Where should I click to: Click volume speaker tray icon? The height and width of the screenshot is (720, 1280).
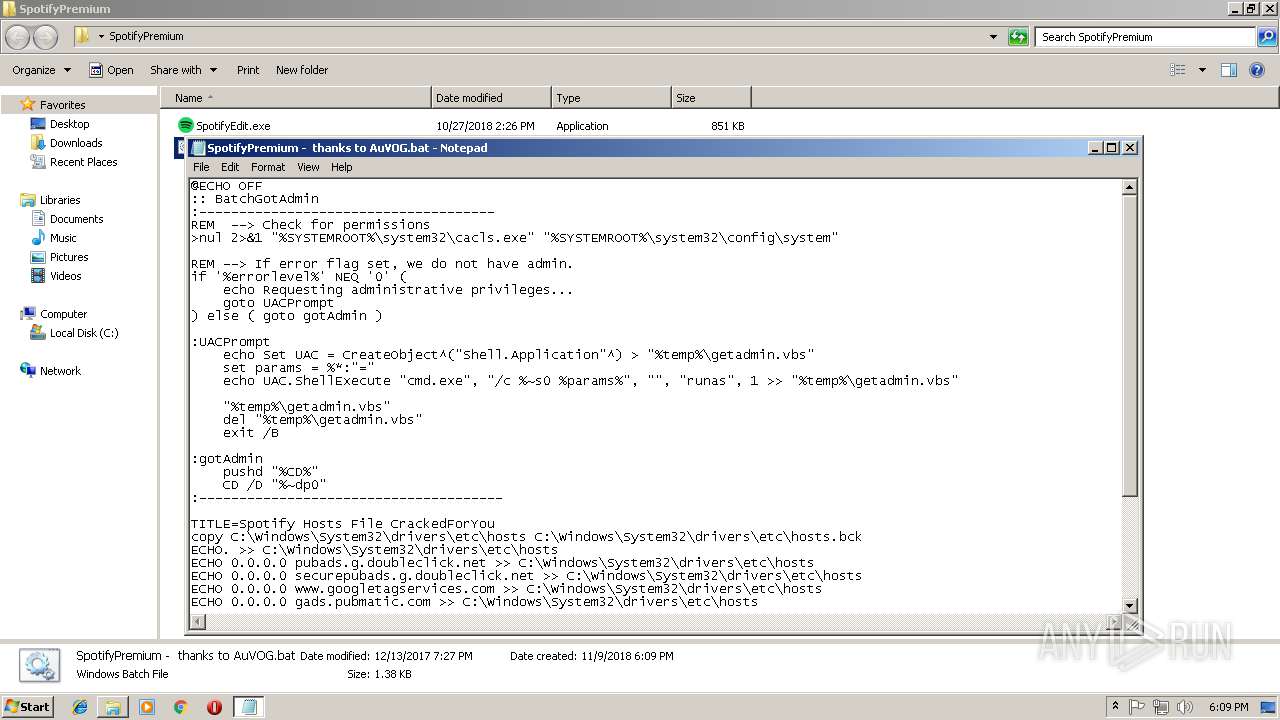coord(1186,707)
